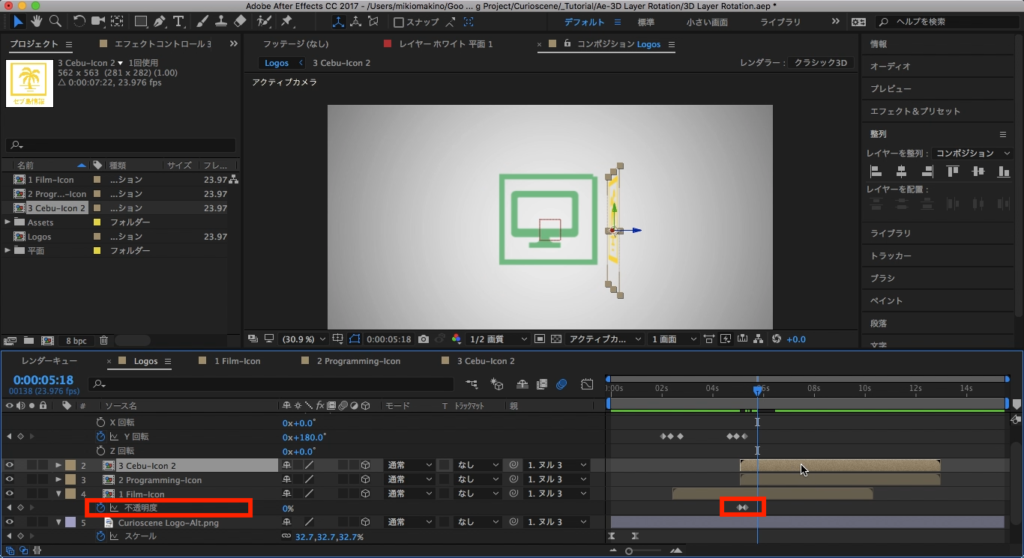The image size is (1024, 558).
Task: Hide the 3 Cebu-Icon 2 layer
Action: click(10, 465)
